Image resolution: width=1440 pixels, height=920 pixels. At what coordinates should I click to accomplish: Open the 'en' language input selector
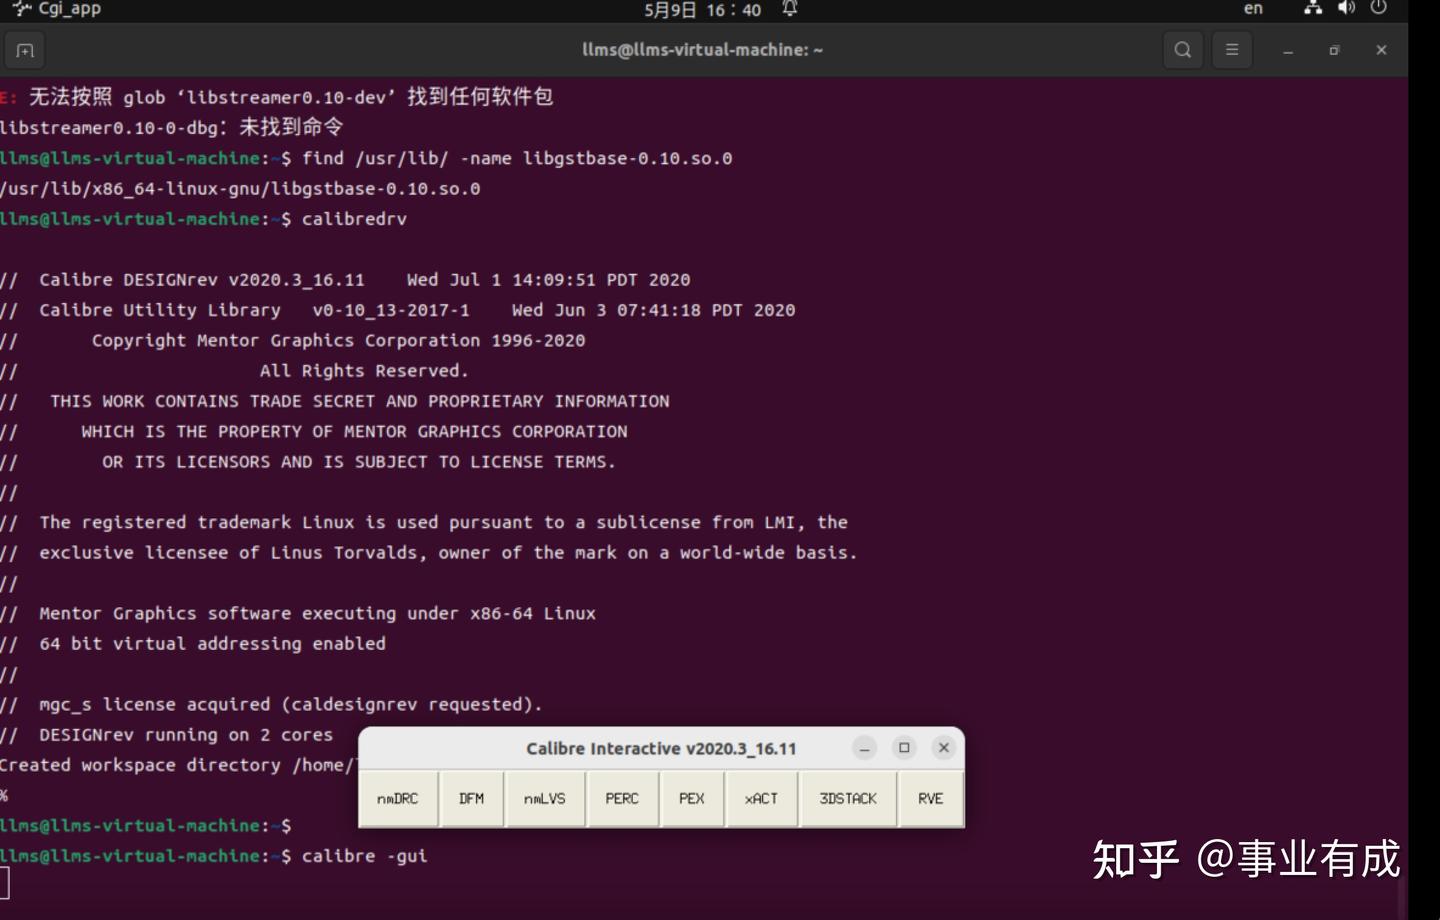(x=1251, y=8)
